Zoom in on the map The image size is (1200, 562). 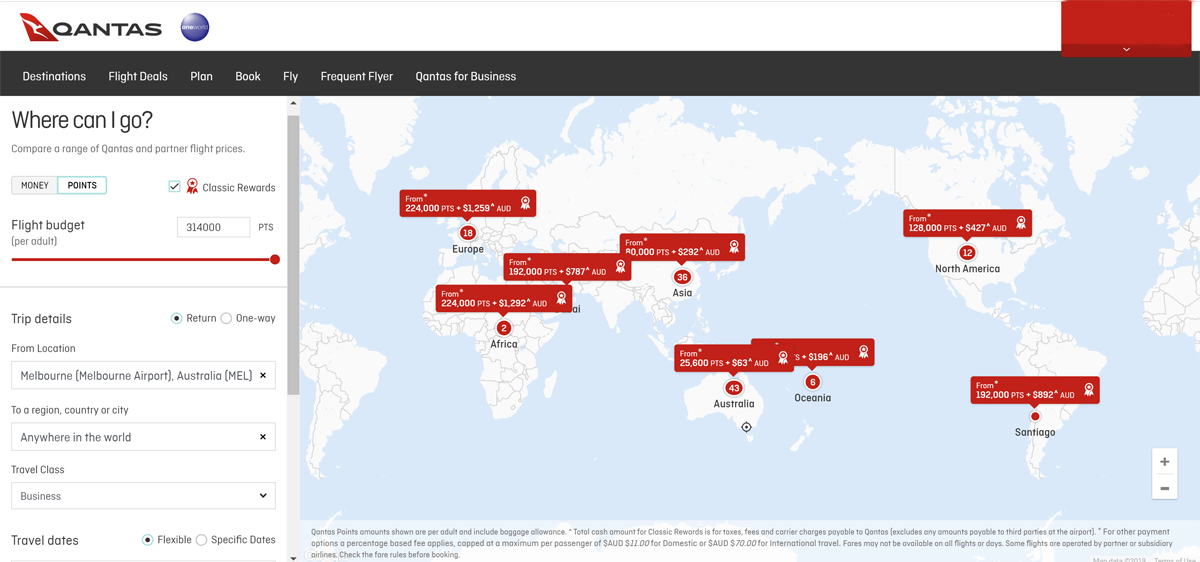(x=1164, y=462)
